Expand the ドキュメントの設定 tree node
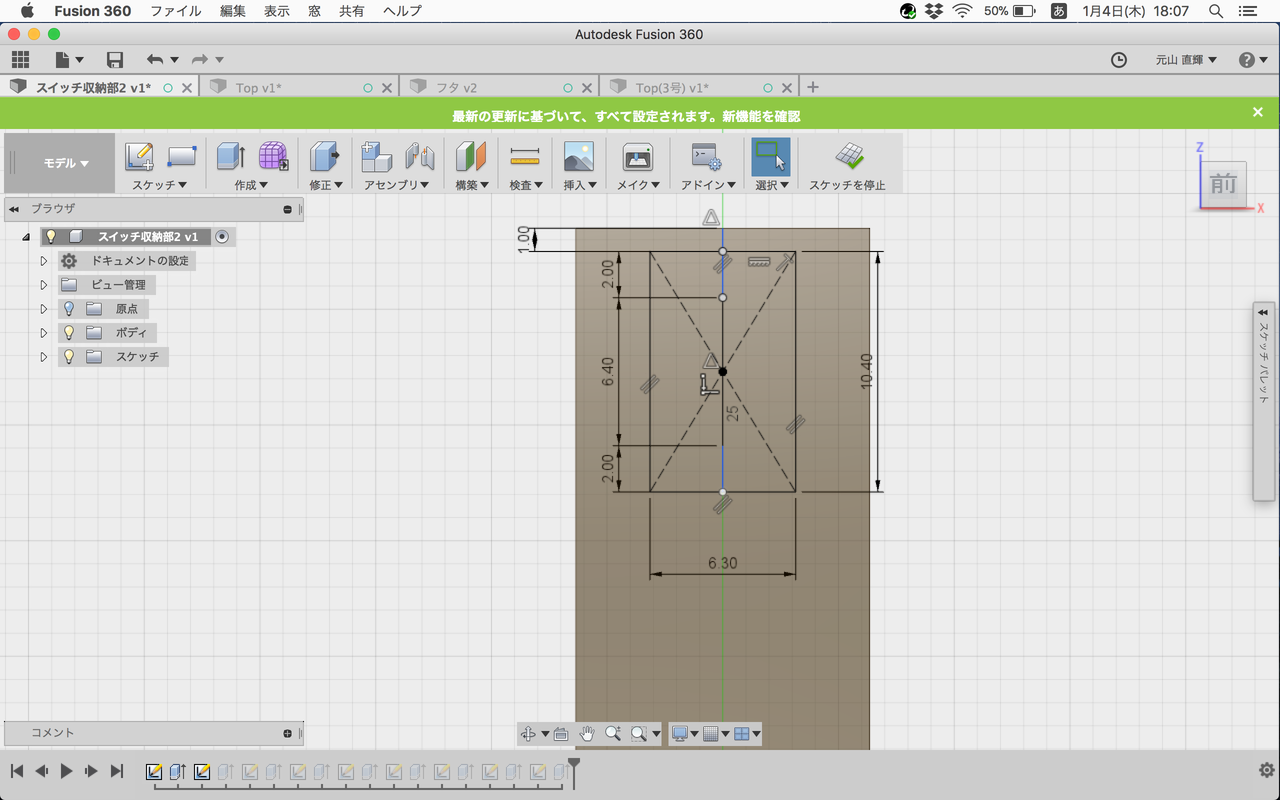This screenshot has width=1280, height=800. [44, 261]
